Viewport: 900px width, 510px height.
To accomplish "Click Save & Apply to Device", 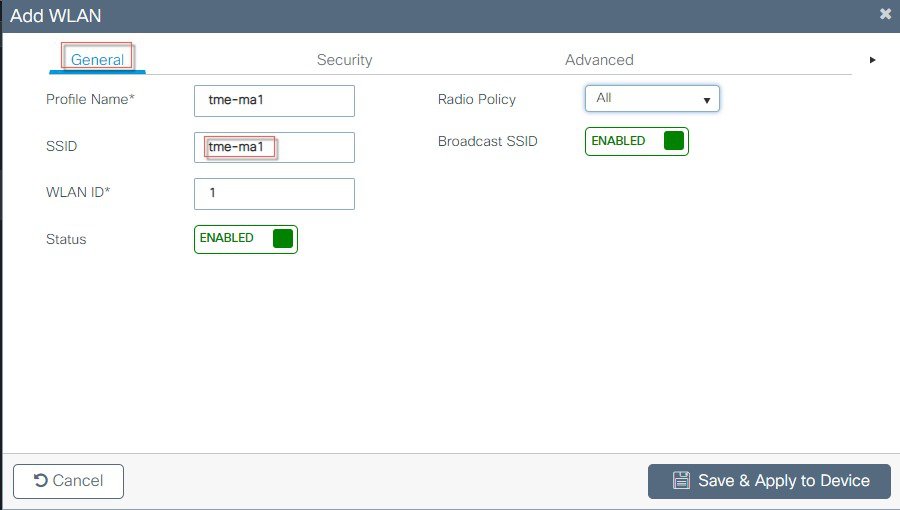I will click(769, 481).
